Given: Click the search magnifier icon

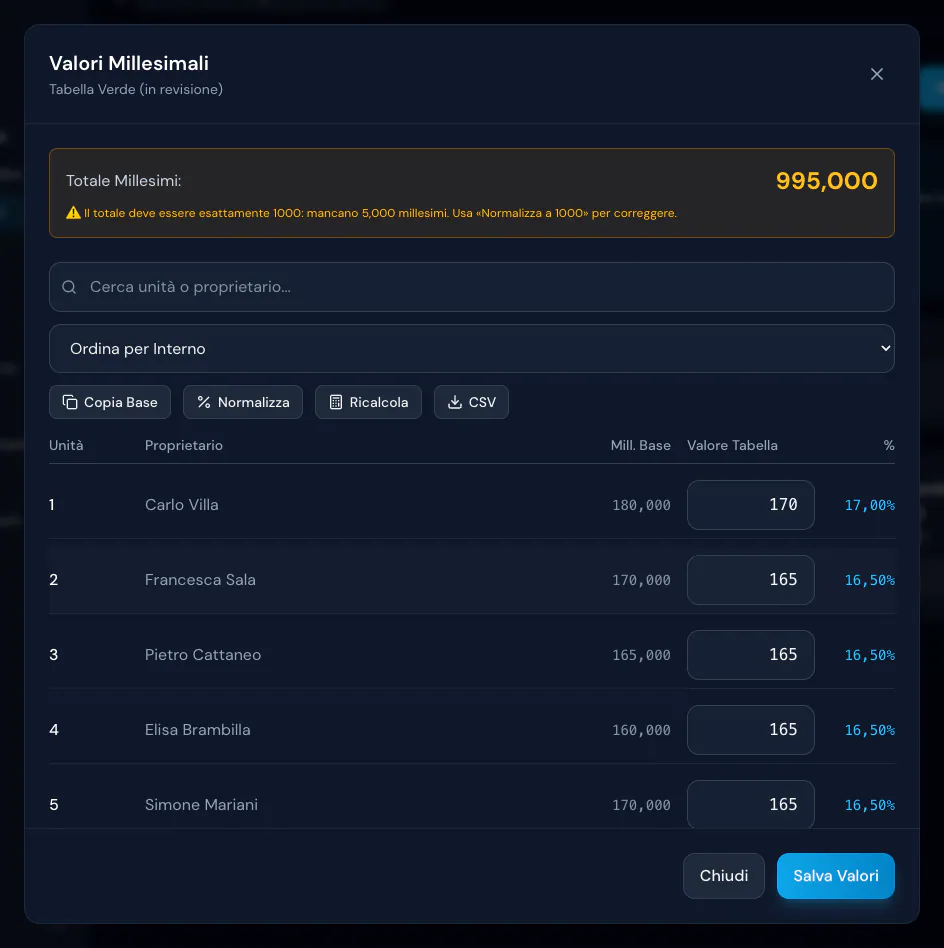Looking at the screenshot, I should click(70, 287).
